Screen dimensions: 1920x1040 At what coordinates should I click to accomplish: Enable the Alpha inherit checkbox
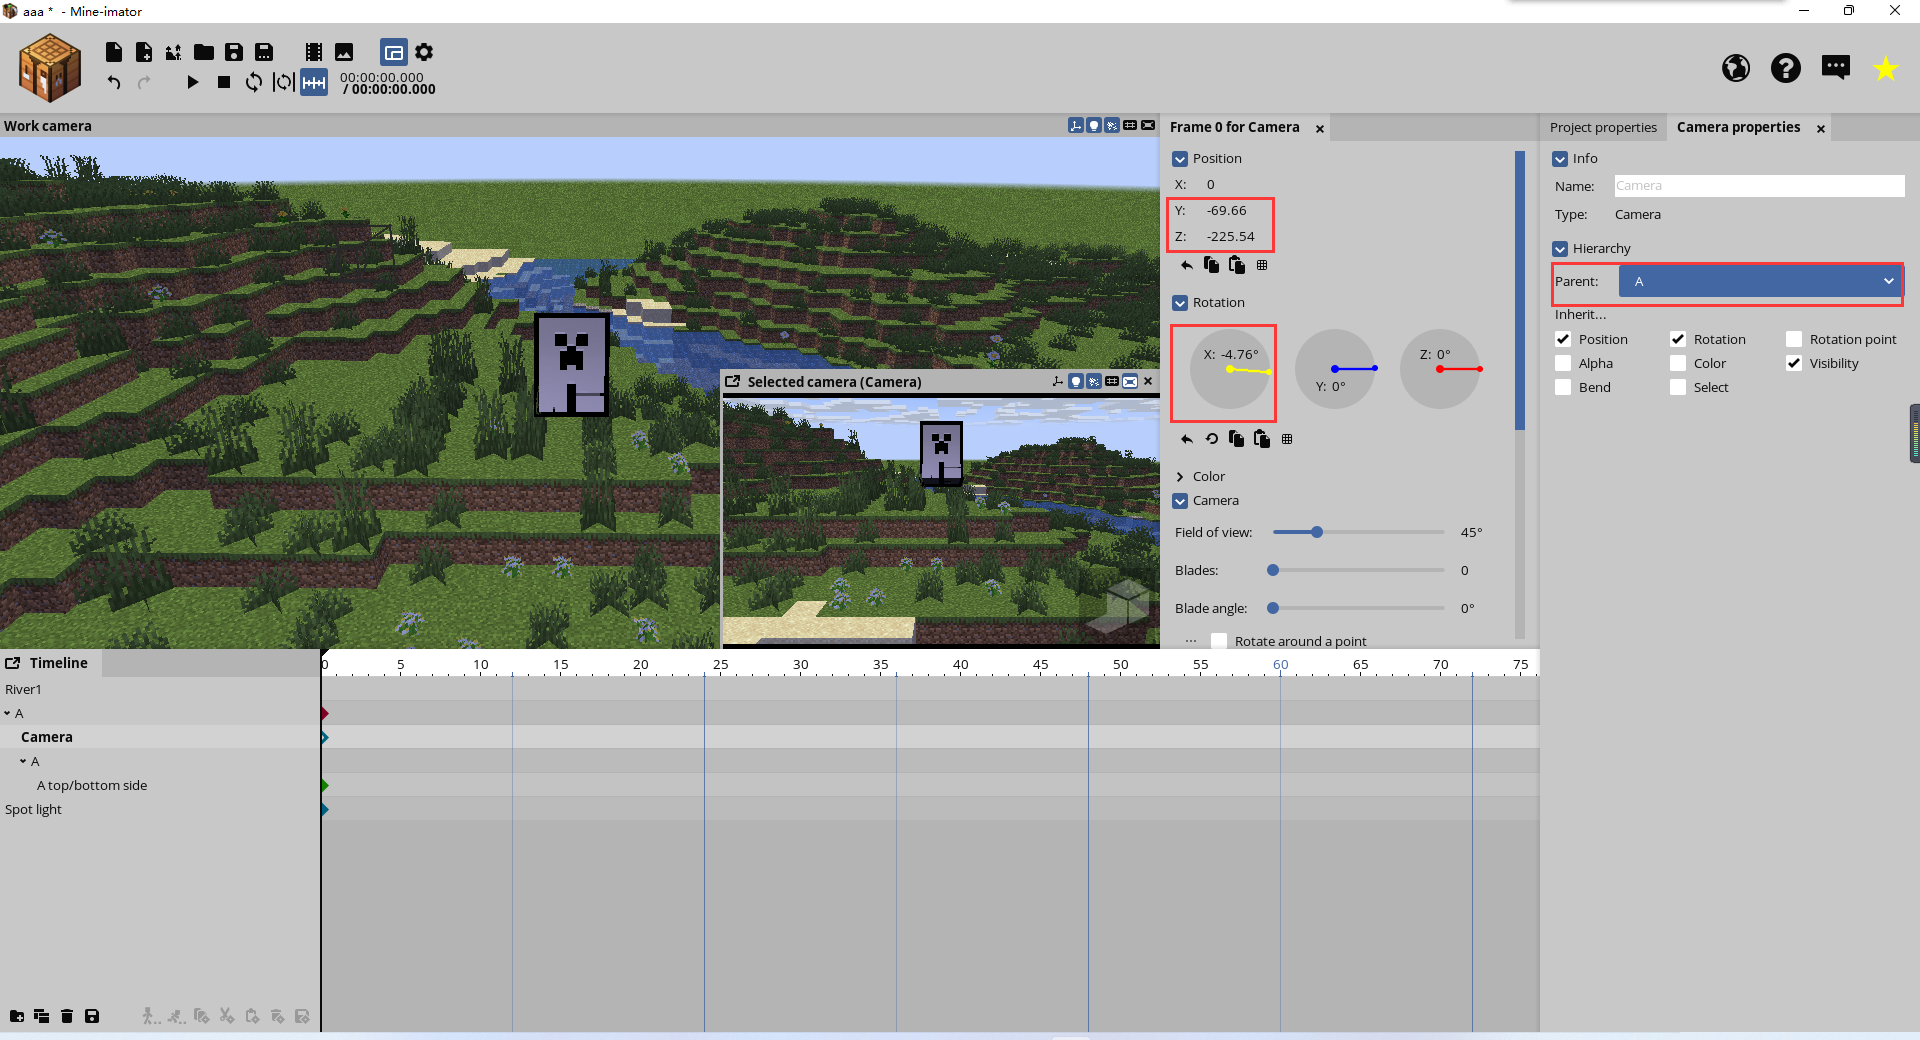pos(1563,363)
